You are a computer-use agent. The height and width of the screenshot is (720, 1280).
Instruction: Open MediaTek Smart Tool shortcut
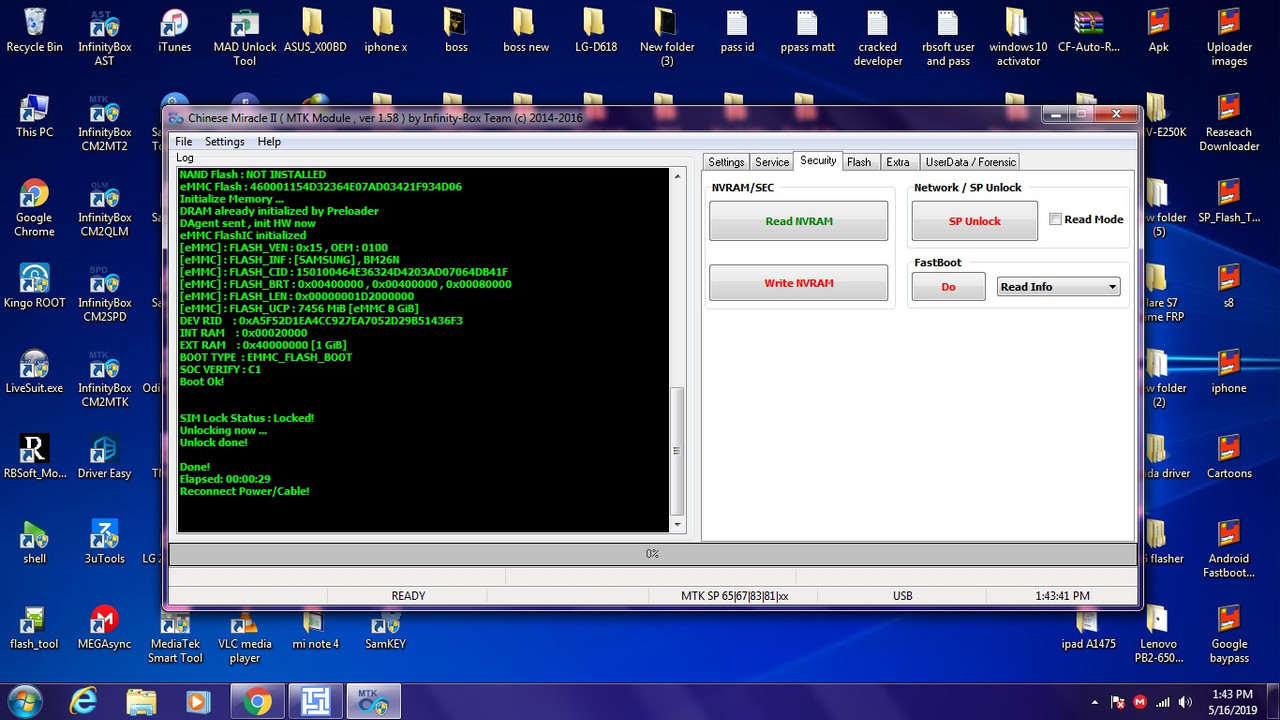pyautogui.click(x=175, y=635)
